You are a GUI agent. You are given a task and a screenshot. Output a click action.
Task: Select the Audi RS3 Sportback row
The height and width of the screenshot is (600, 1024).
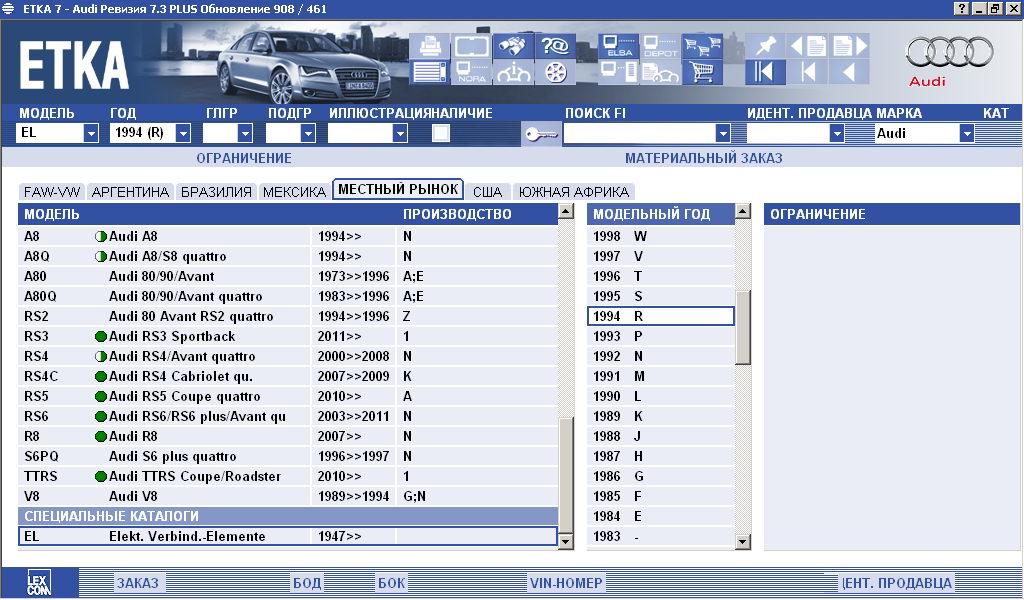point(288,336)
